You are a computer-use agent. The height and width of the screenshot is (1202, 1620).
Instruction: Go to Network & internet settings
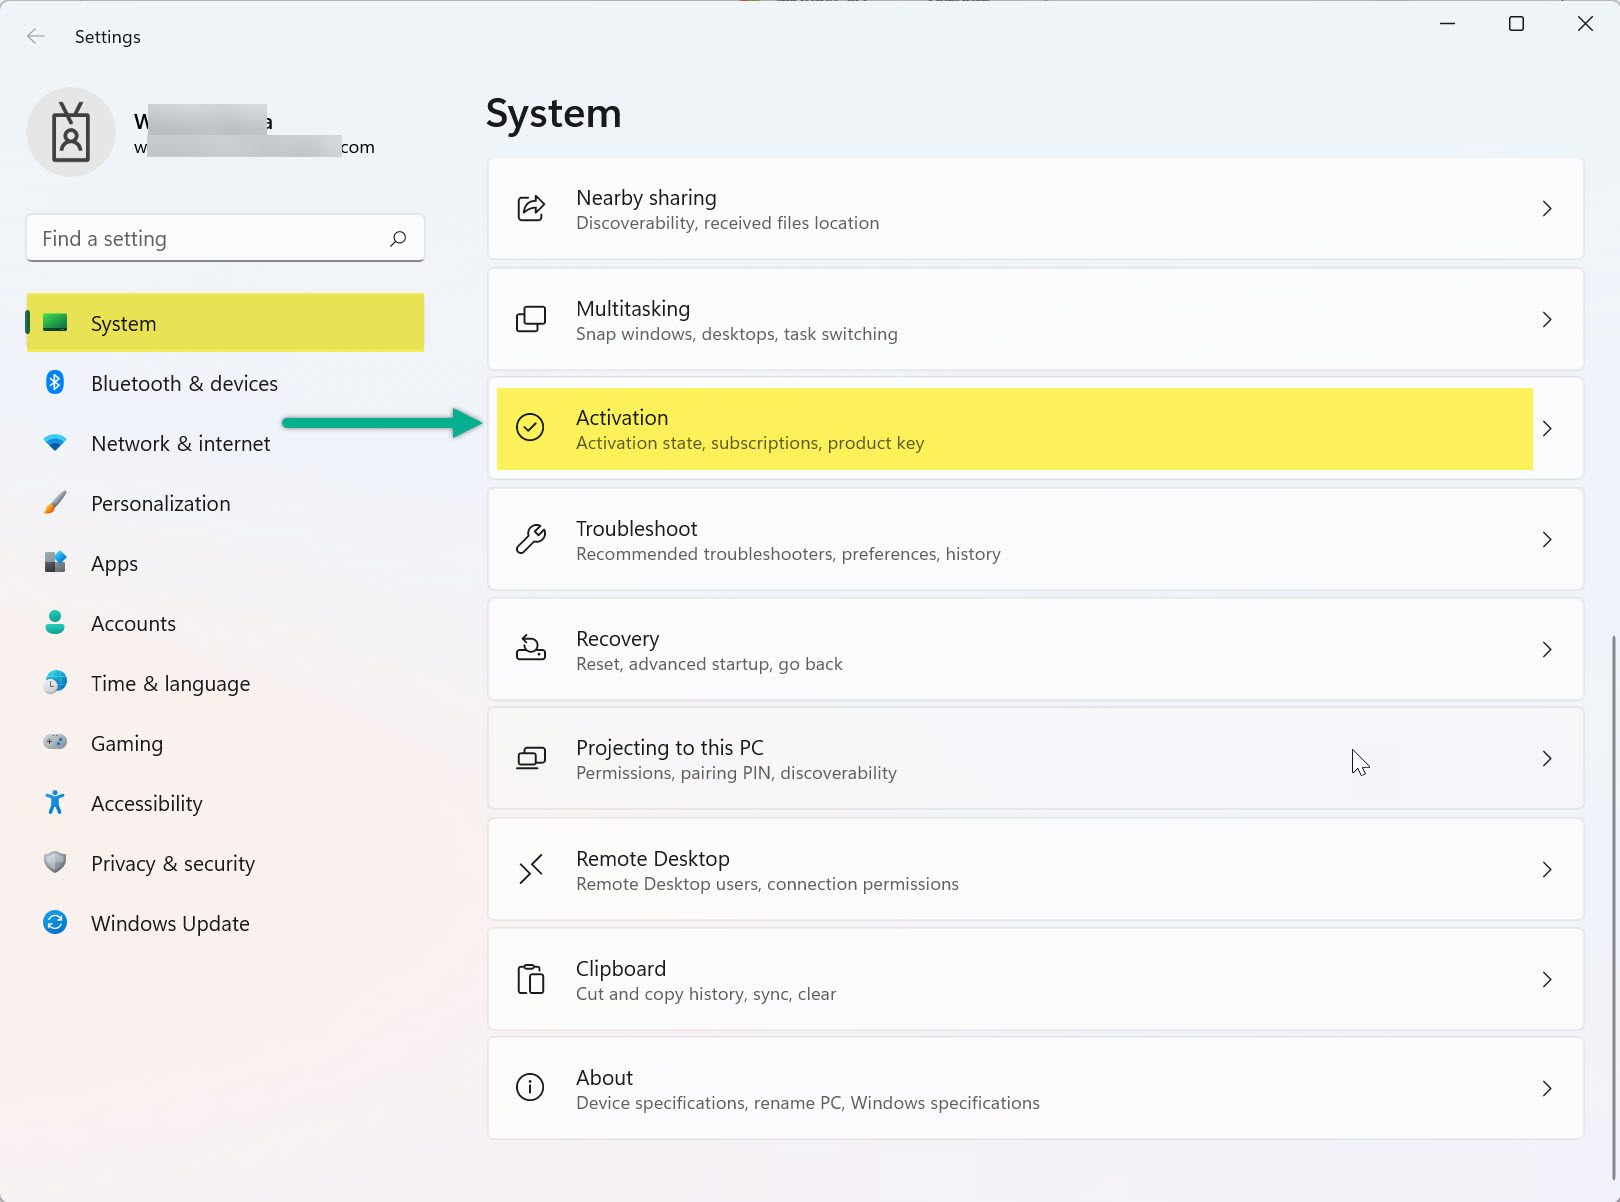pos(225,443)
